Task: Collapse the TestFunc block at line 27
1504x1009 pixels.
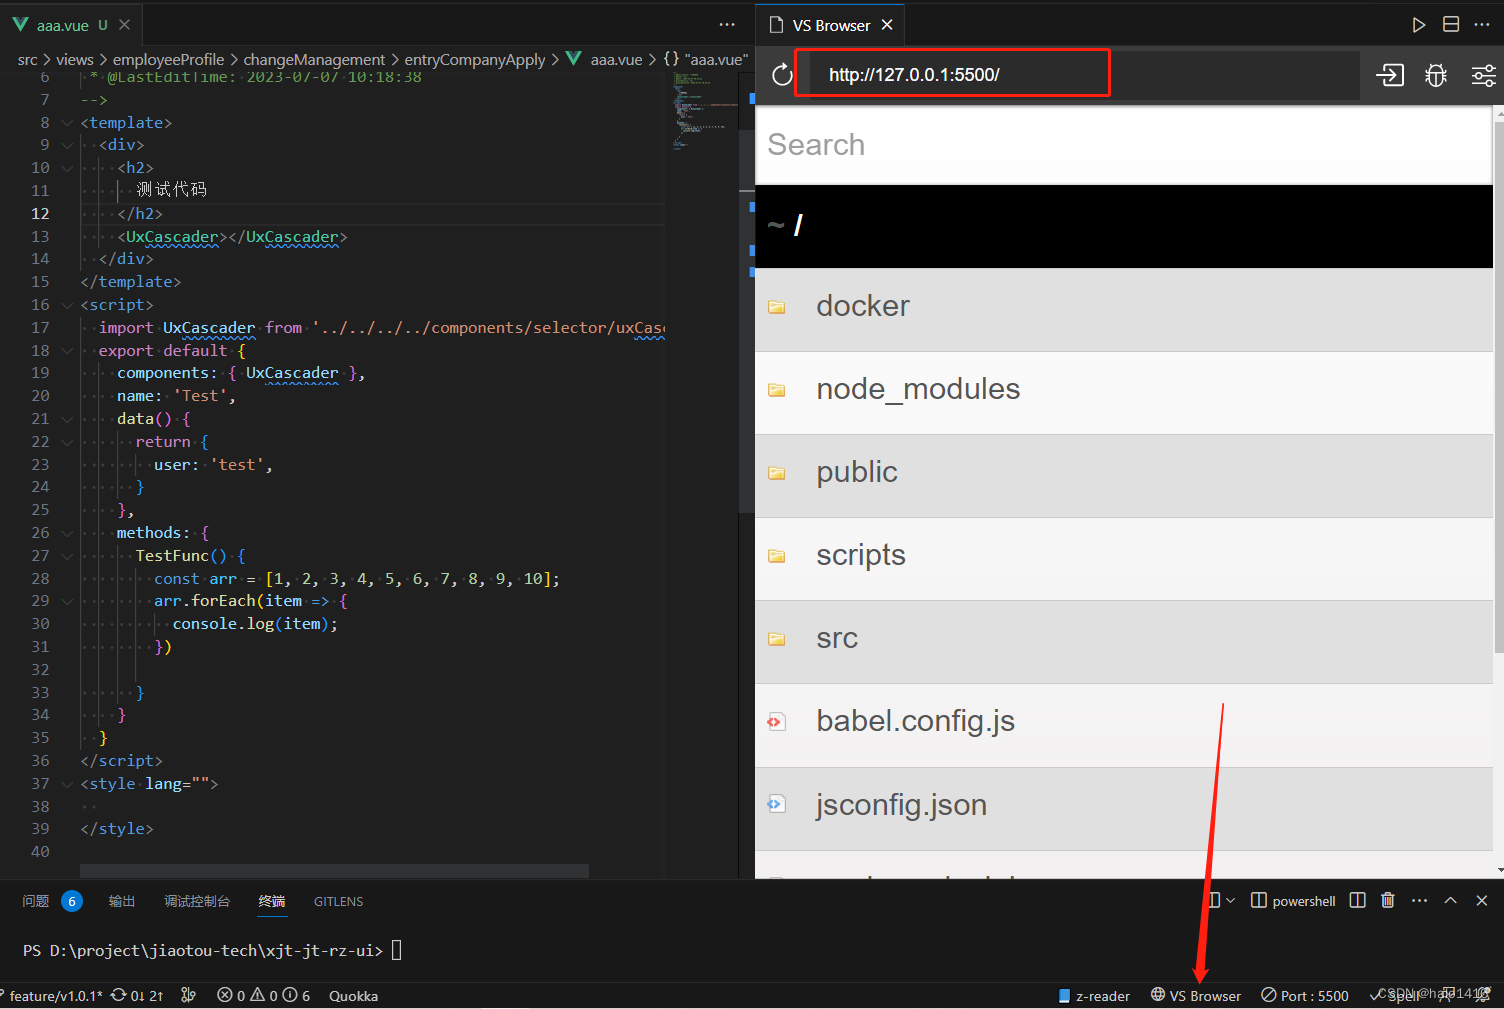Action: (x=67, y=556)
